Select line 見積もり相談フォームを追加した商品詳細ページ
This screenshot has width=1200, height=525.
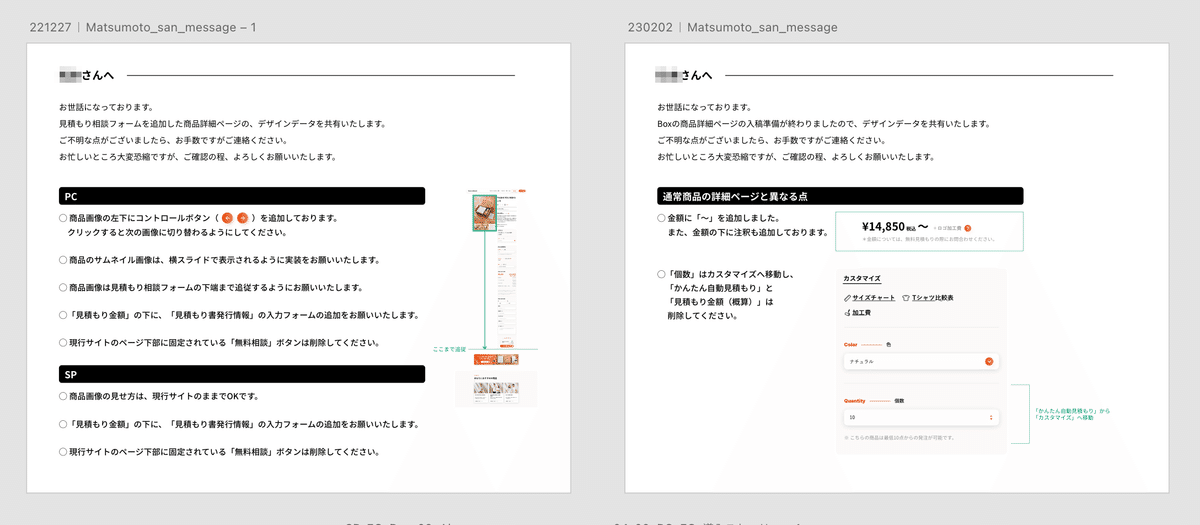[x=222, y=124]
